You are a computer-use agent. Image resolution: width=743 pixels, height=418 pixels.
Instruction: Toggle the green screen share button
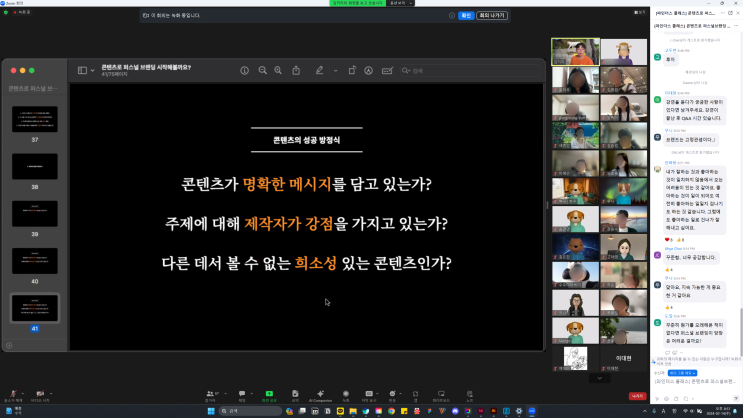point(267,393)
